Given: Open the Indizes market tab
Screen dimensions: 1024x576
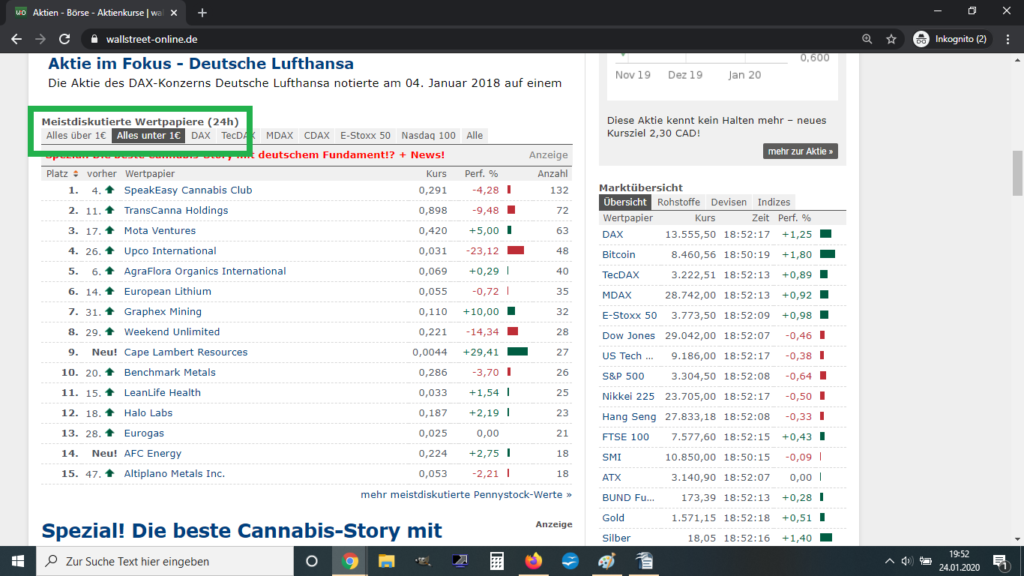Looking at the screenshot, I should coord(774,202).
